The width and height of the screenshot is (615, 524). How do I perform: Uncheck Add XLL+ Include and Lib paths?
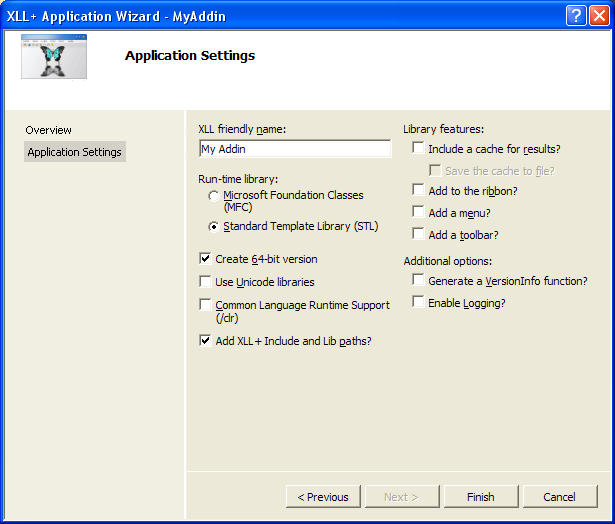coord(206,341)
